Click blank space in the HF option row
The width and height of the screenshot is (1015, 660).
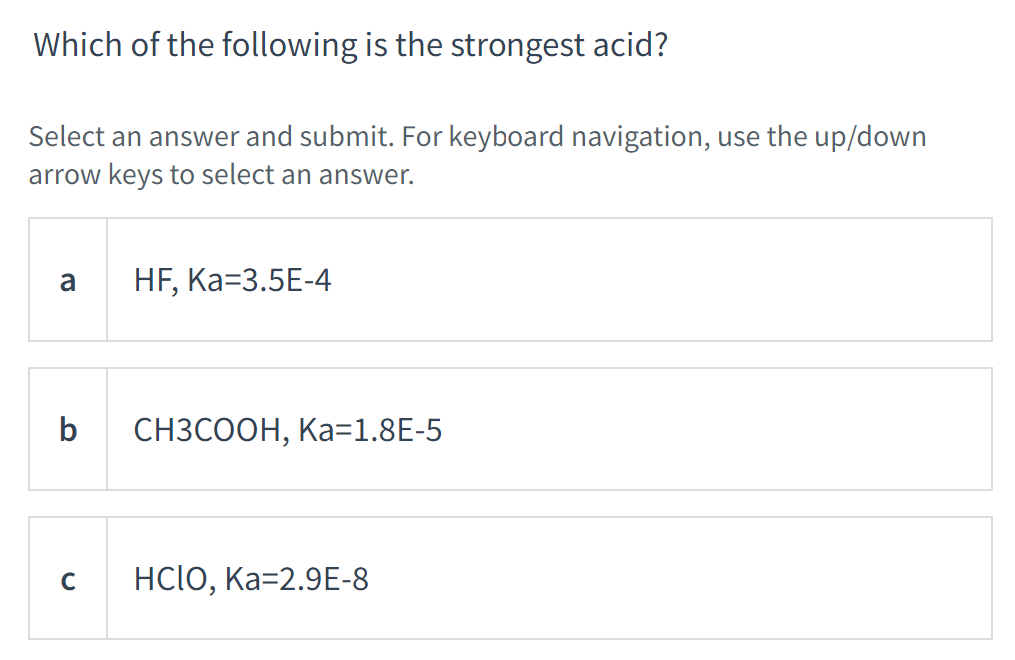700,280
